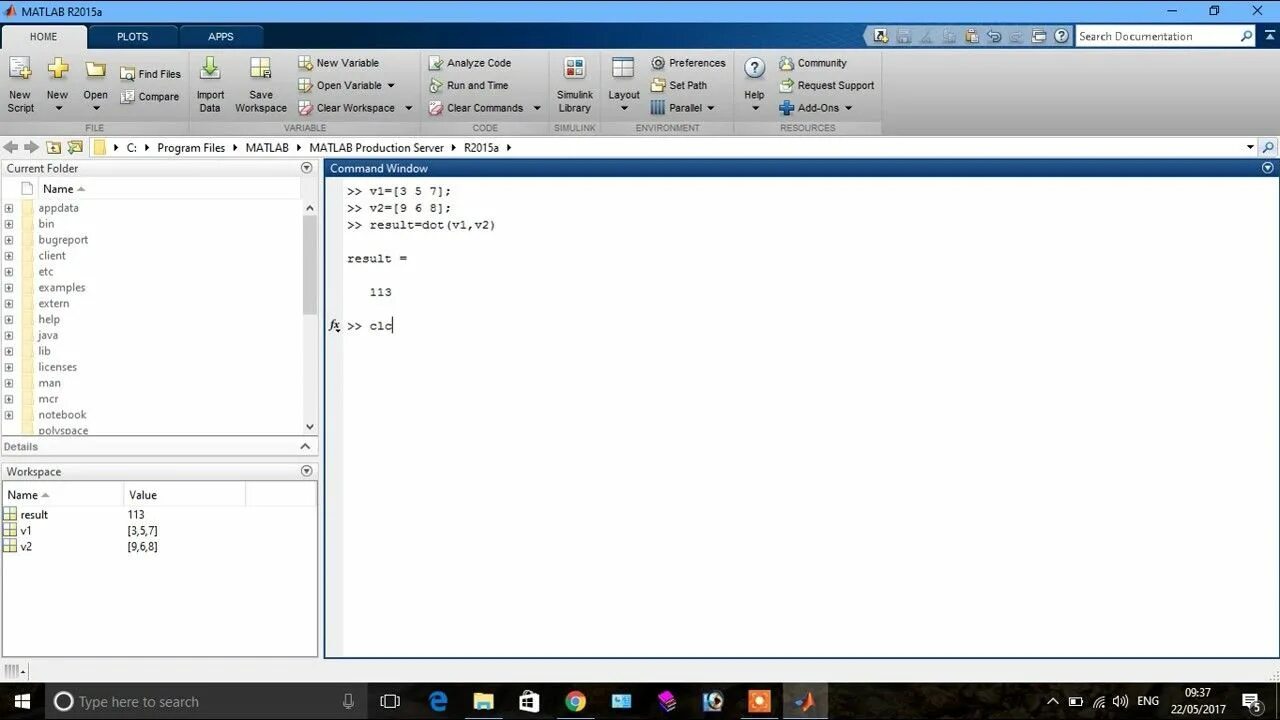The width and height of the screenshot is (1280, 720).
Task: Click the Name column header in Current Folder
Action: [58, 189]
